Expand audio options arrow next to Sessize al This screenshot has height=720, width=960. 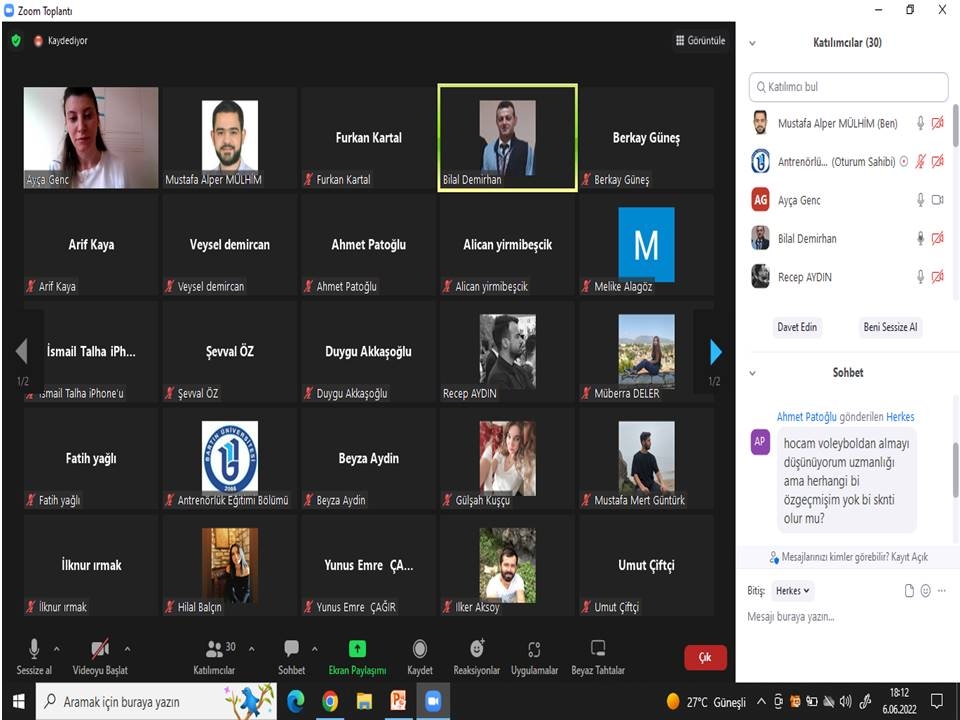click(x=56, y=648)
